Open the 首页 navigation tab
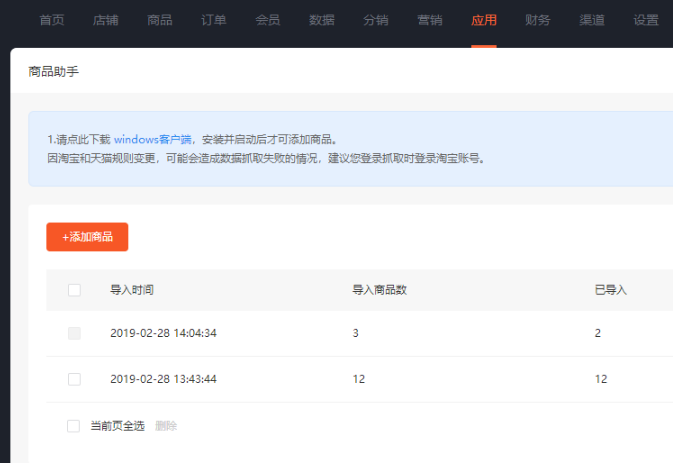 pyautogui.click(x=52, y=20)
